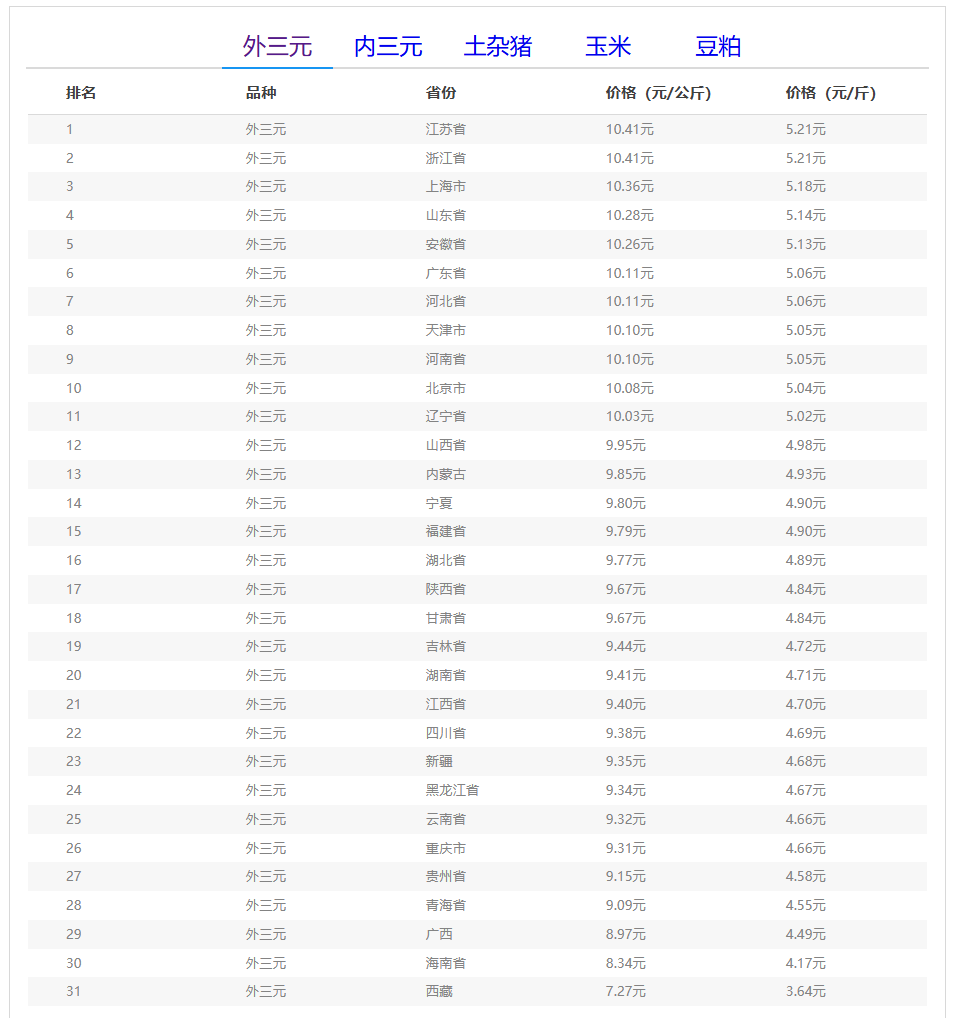Click the 品种 column header

pos(261,93)
